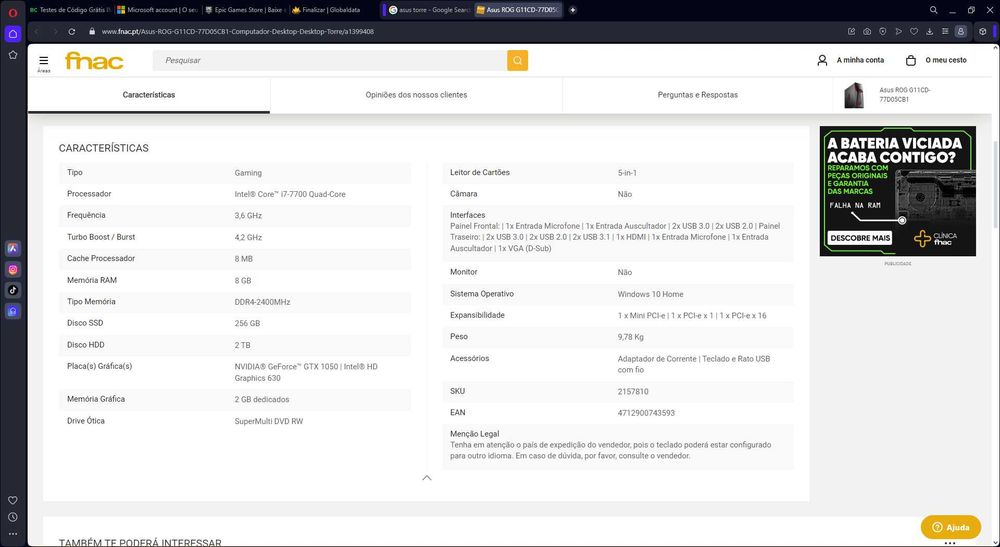The width and height of the screenshot is (1000, 547).
Task: Click the browser address bar URL
Action: 238,31
